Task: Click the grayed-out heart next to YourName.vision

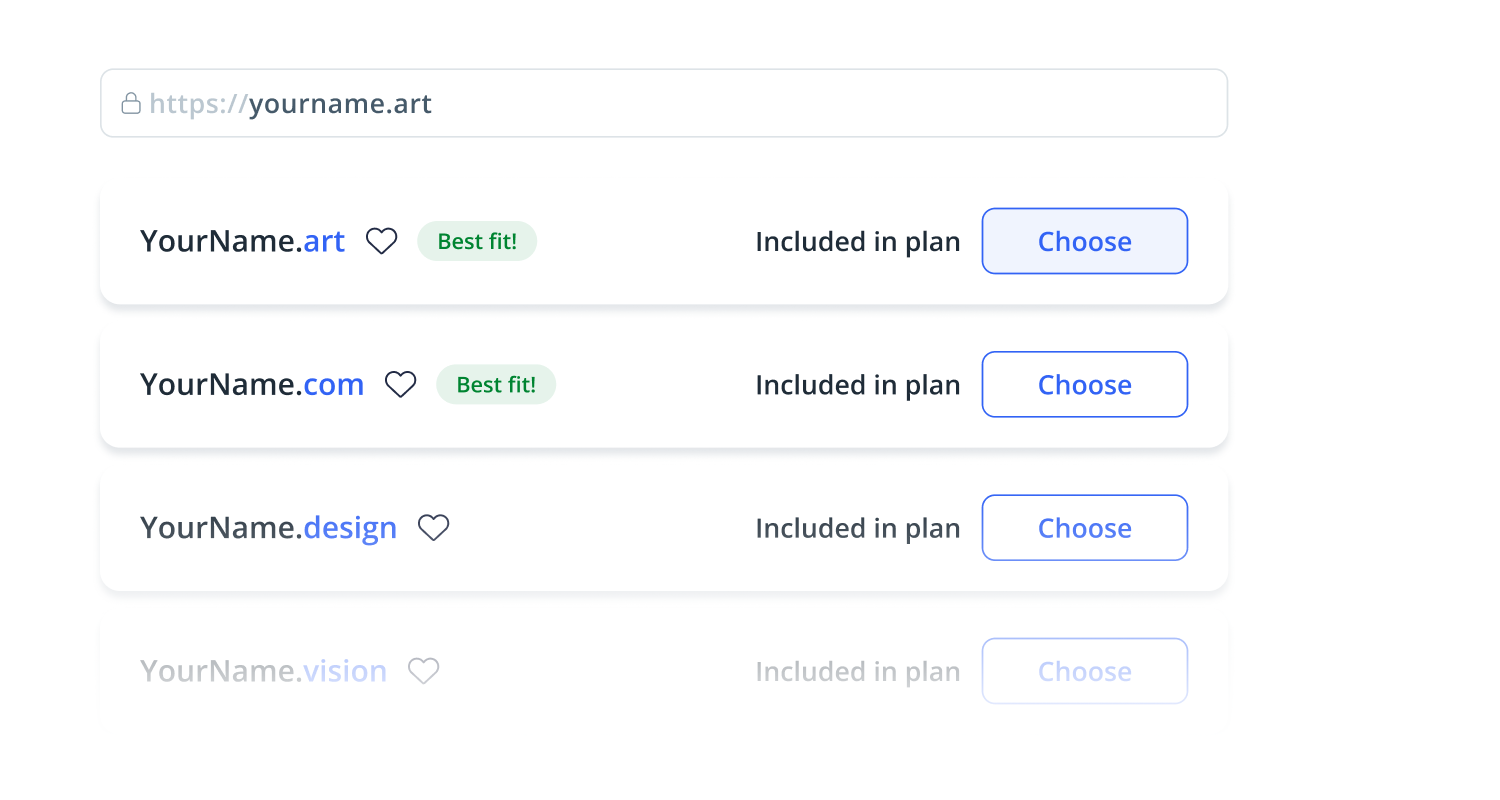Action: click(423, 671)
